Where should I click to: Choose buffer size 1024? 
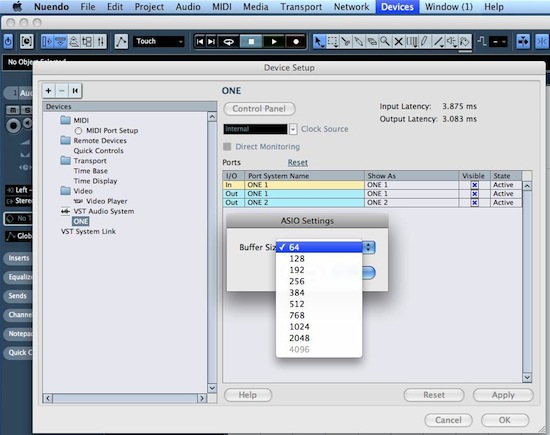point(319,327)
